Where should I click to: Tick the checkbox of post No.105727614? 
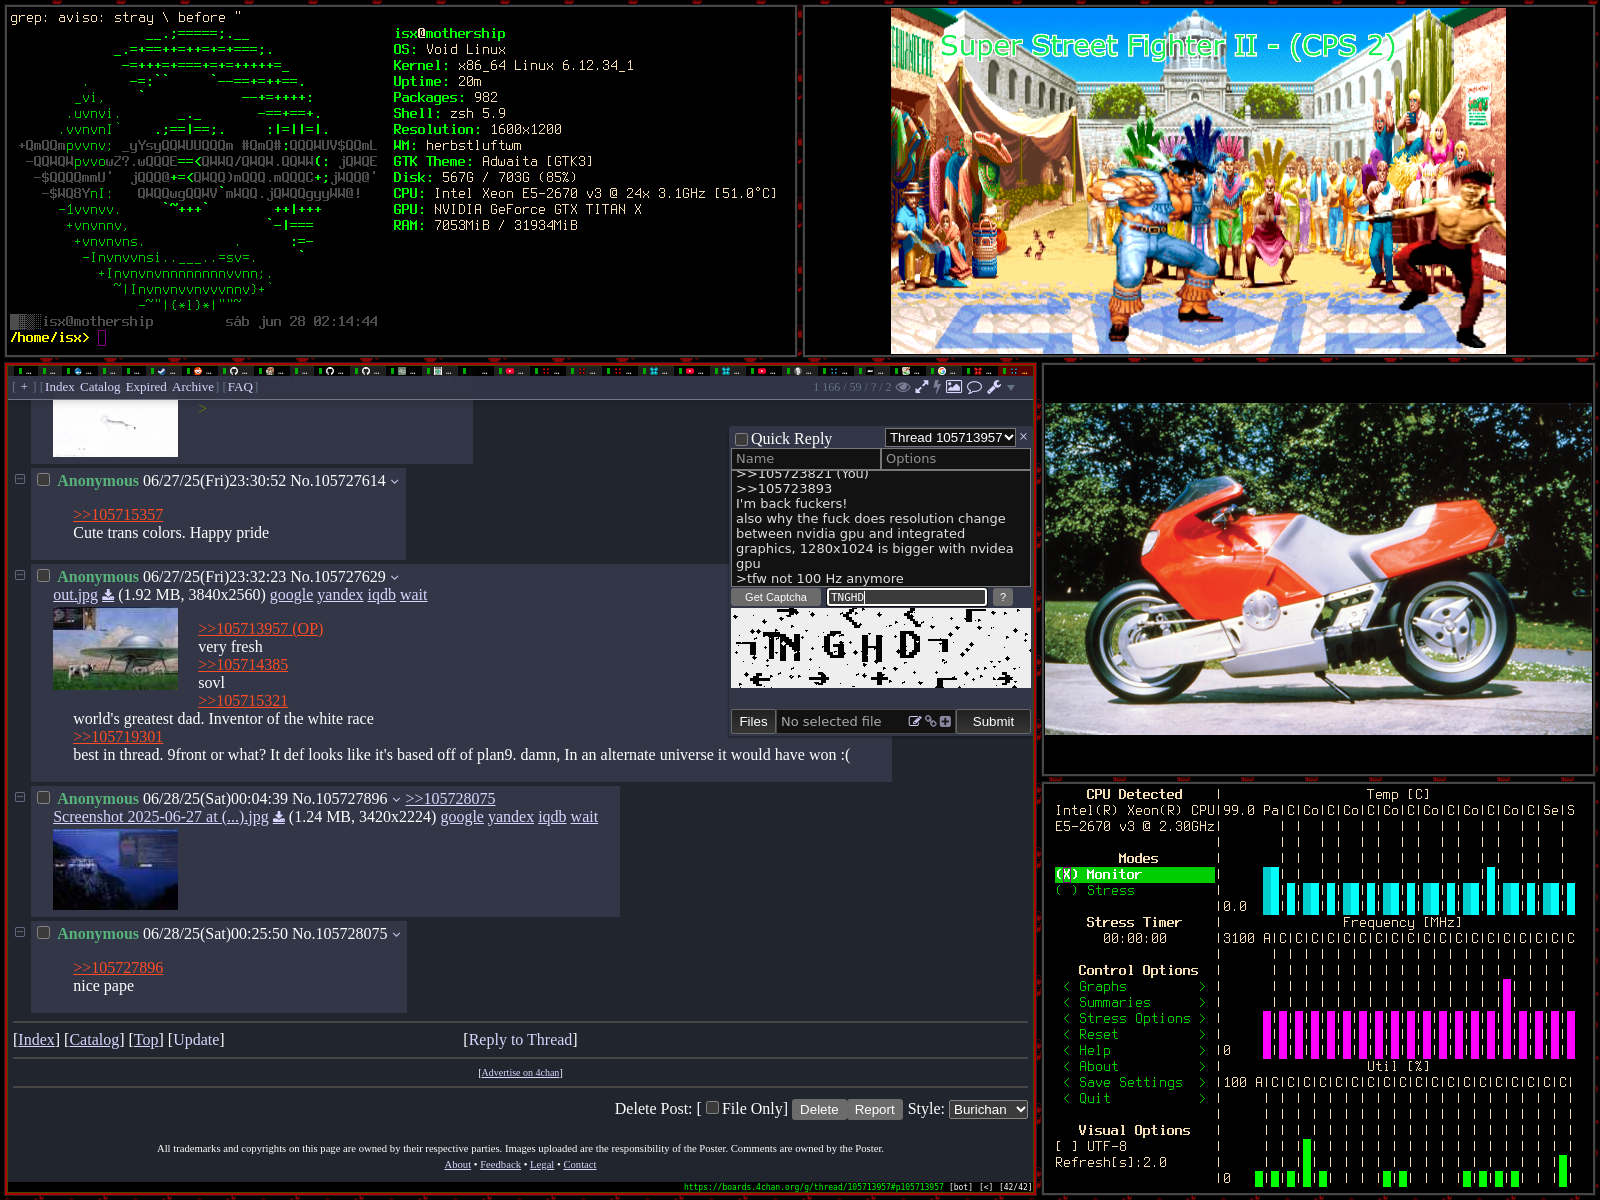click(x=44, y=480)
